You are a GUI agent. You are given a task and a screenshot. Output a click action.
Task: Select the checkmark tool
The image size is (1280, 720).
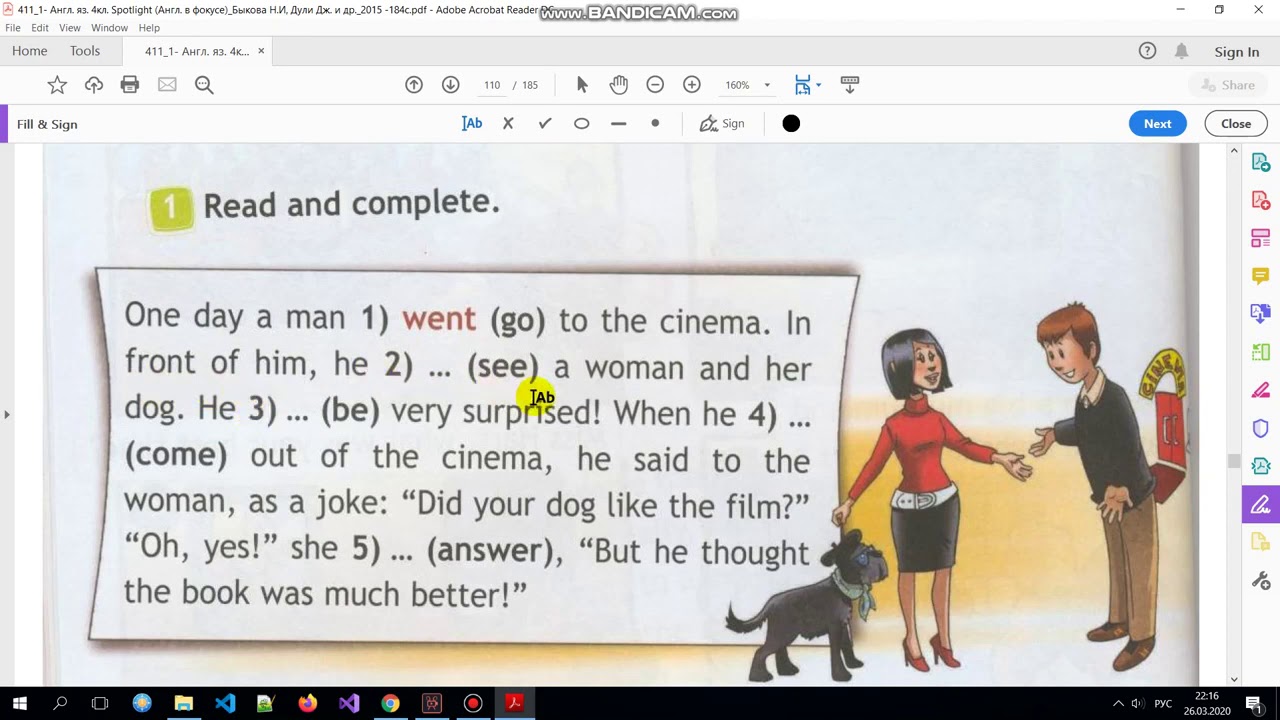545,124
